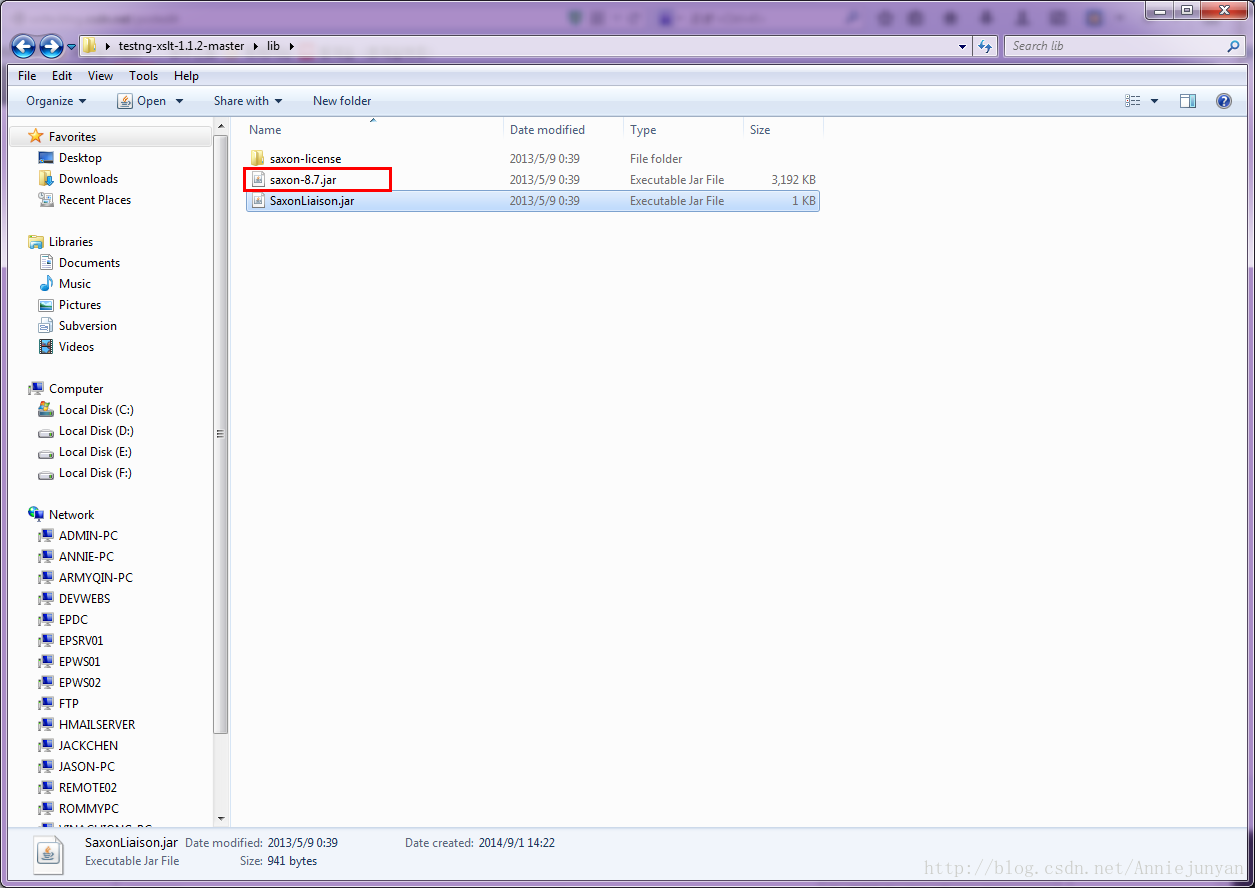This screenshot has height=888, width=1255.
Task: Click the Downloads folder icon
Action: pyautogui.click(x=46, y=178)
